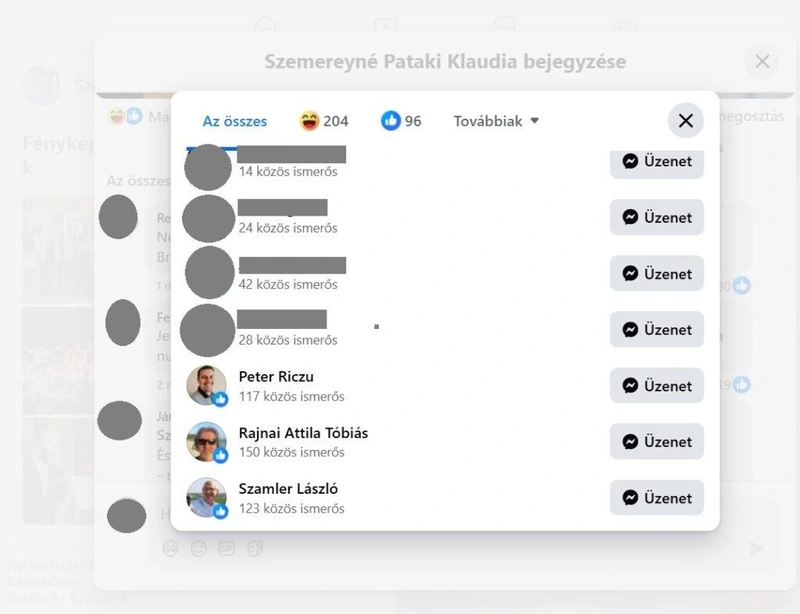Open Szamler László profile picture
800x614 pixels.
pyautogui.click(x=206, y=498)
